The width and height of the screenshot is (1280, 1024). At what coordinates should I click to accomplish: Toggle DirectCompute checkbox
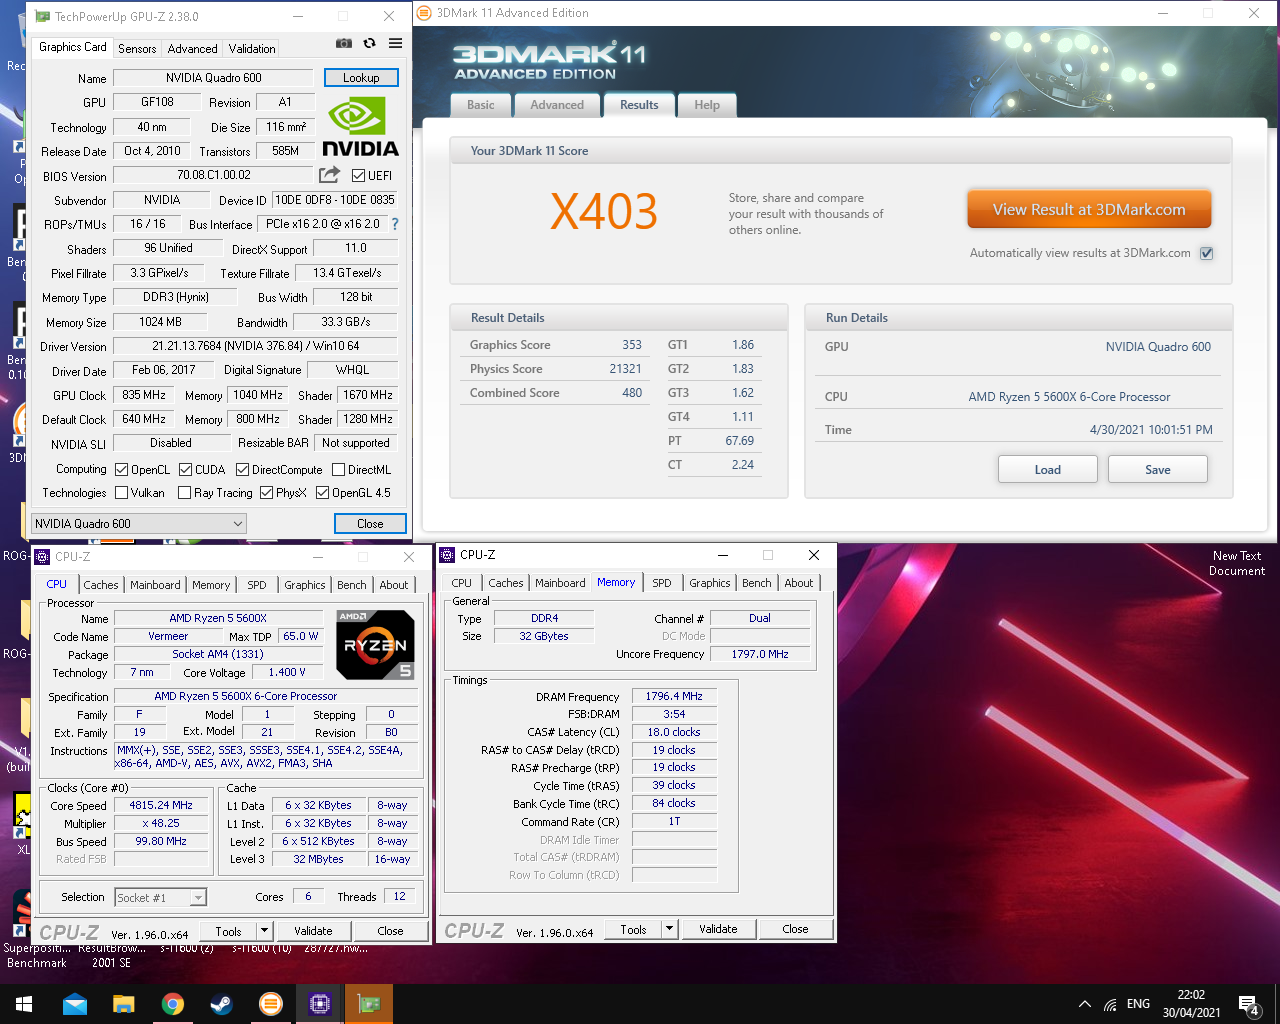(x=243, y=470)
